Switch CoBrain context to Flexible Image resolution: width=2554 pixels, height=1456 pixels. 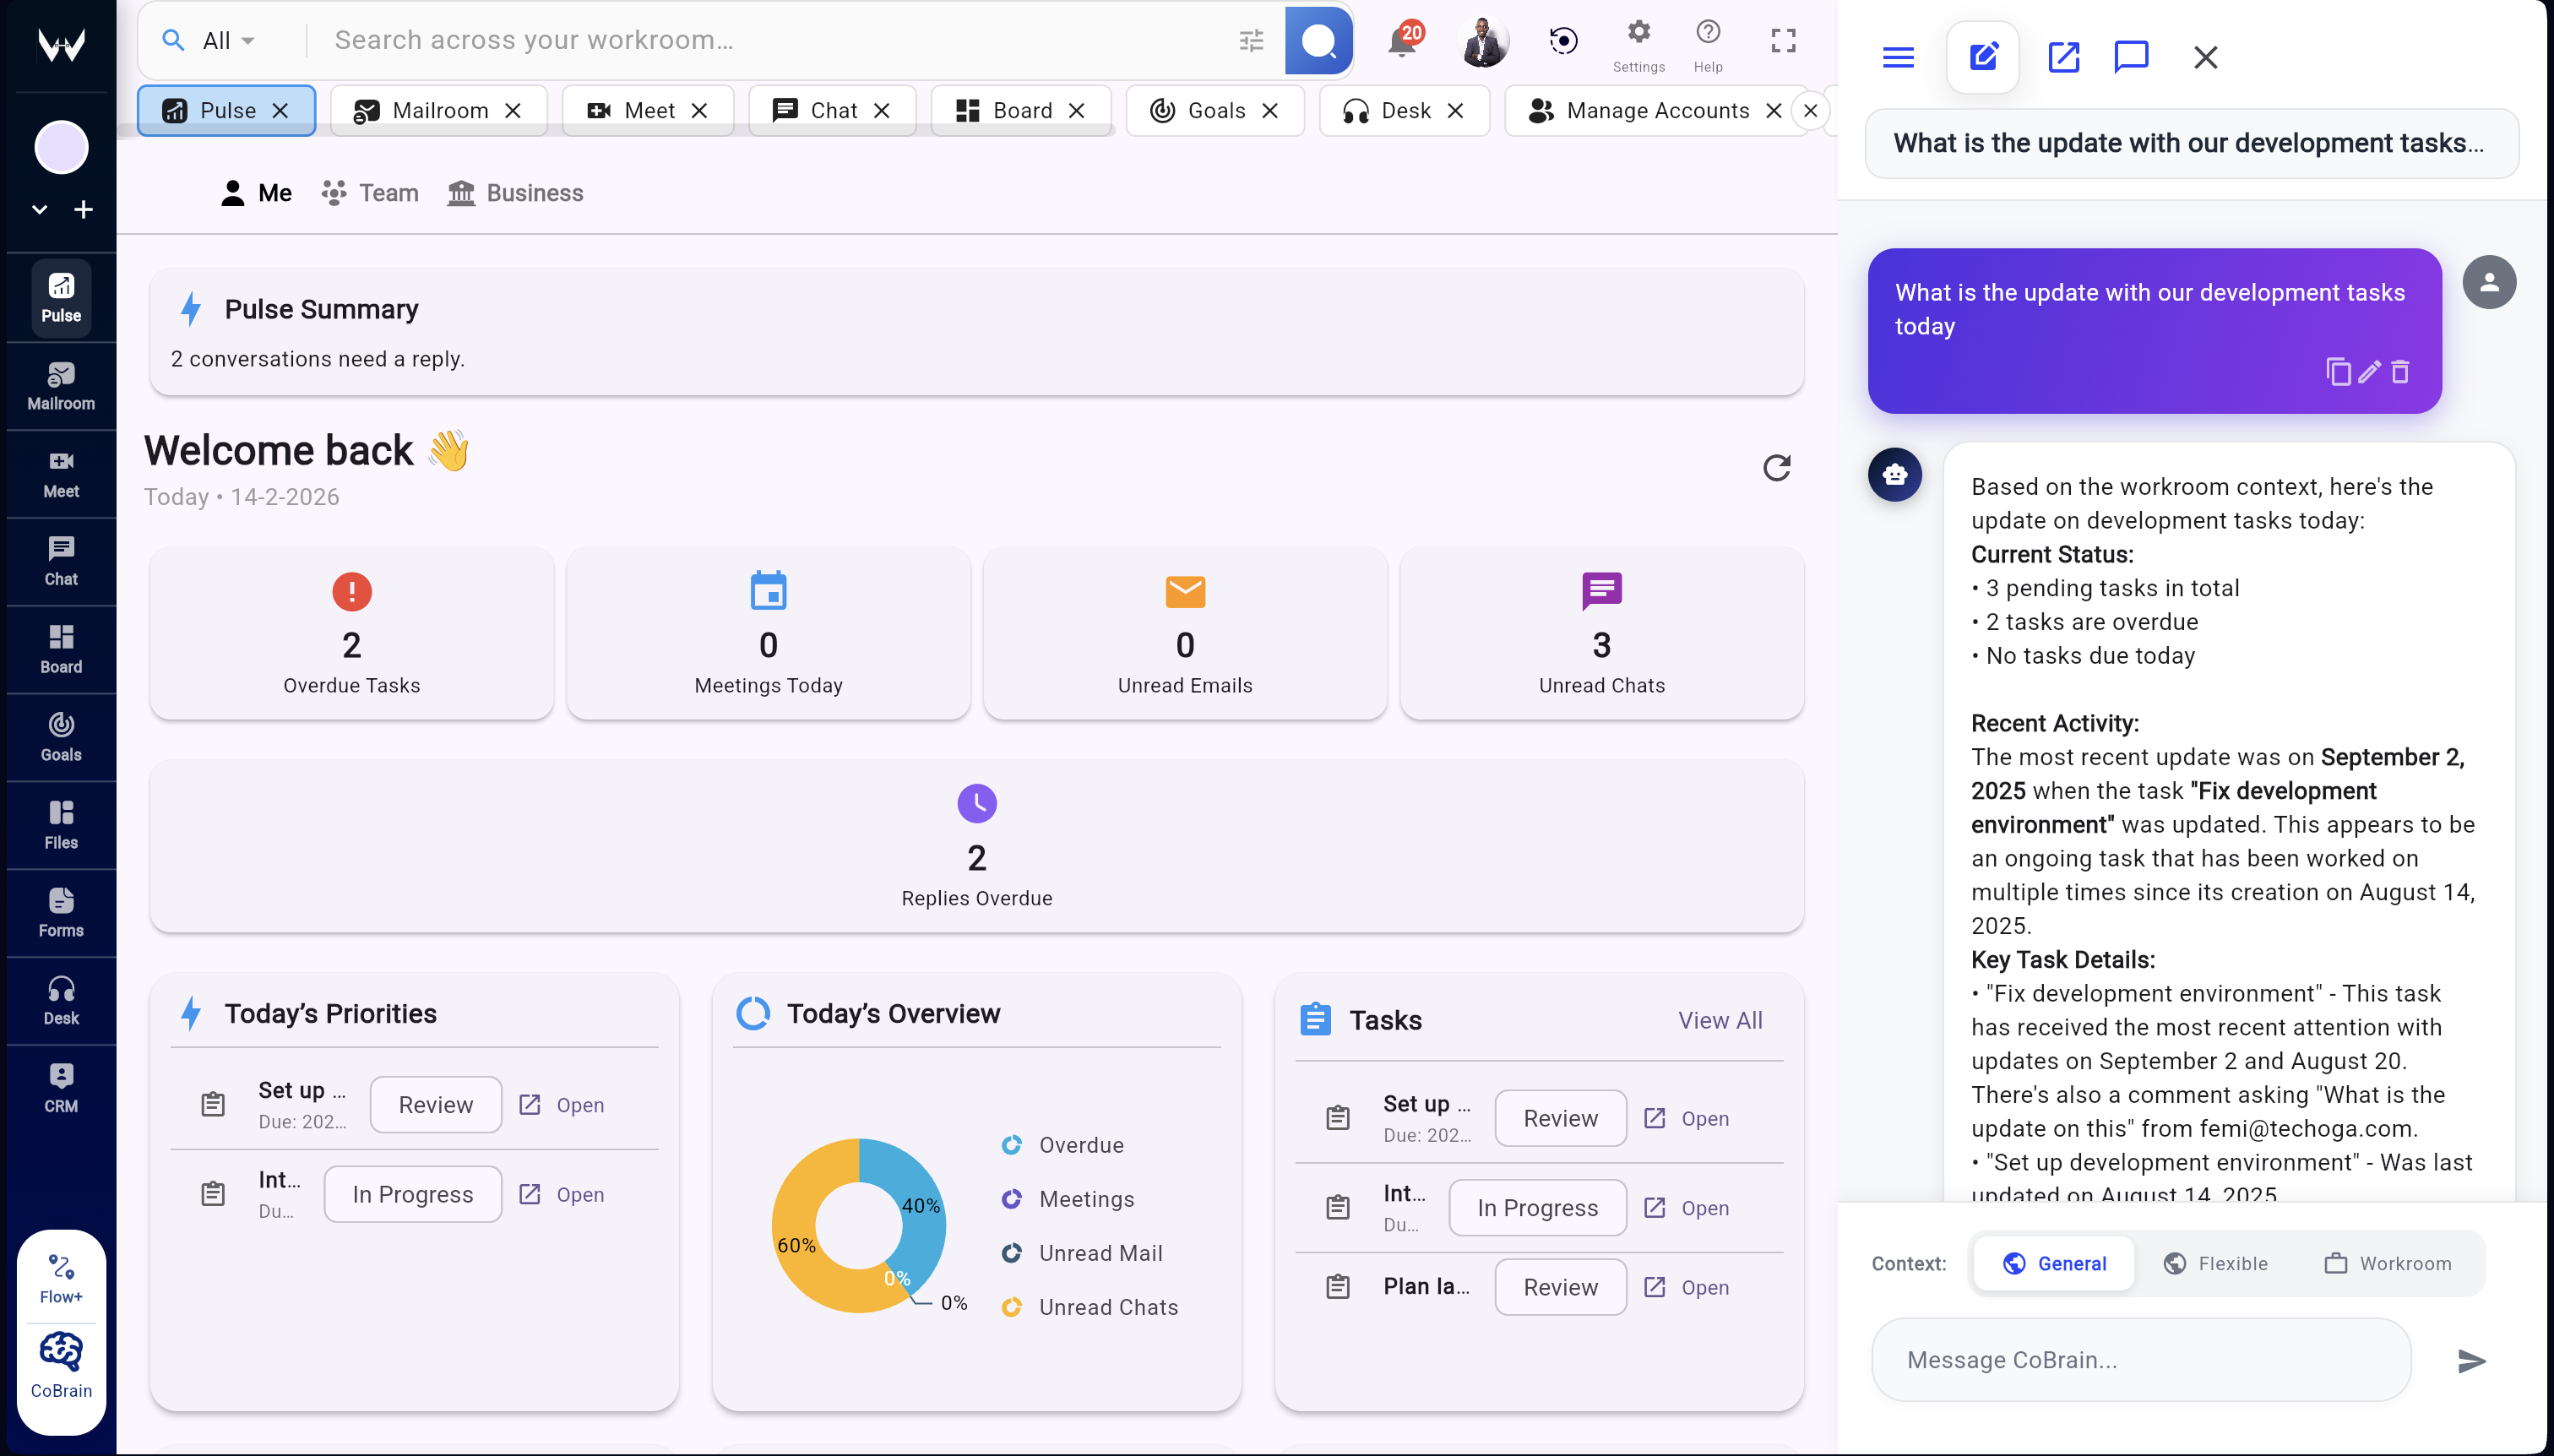[2215, 1263]
